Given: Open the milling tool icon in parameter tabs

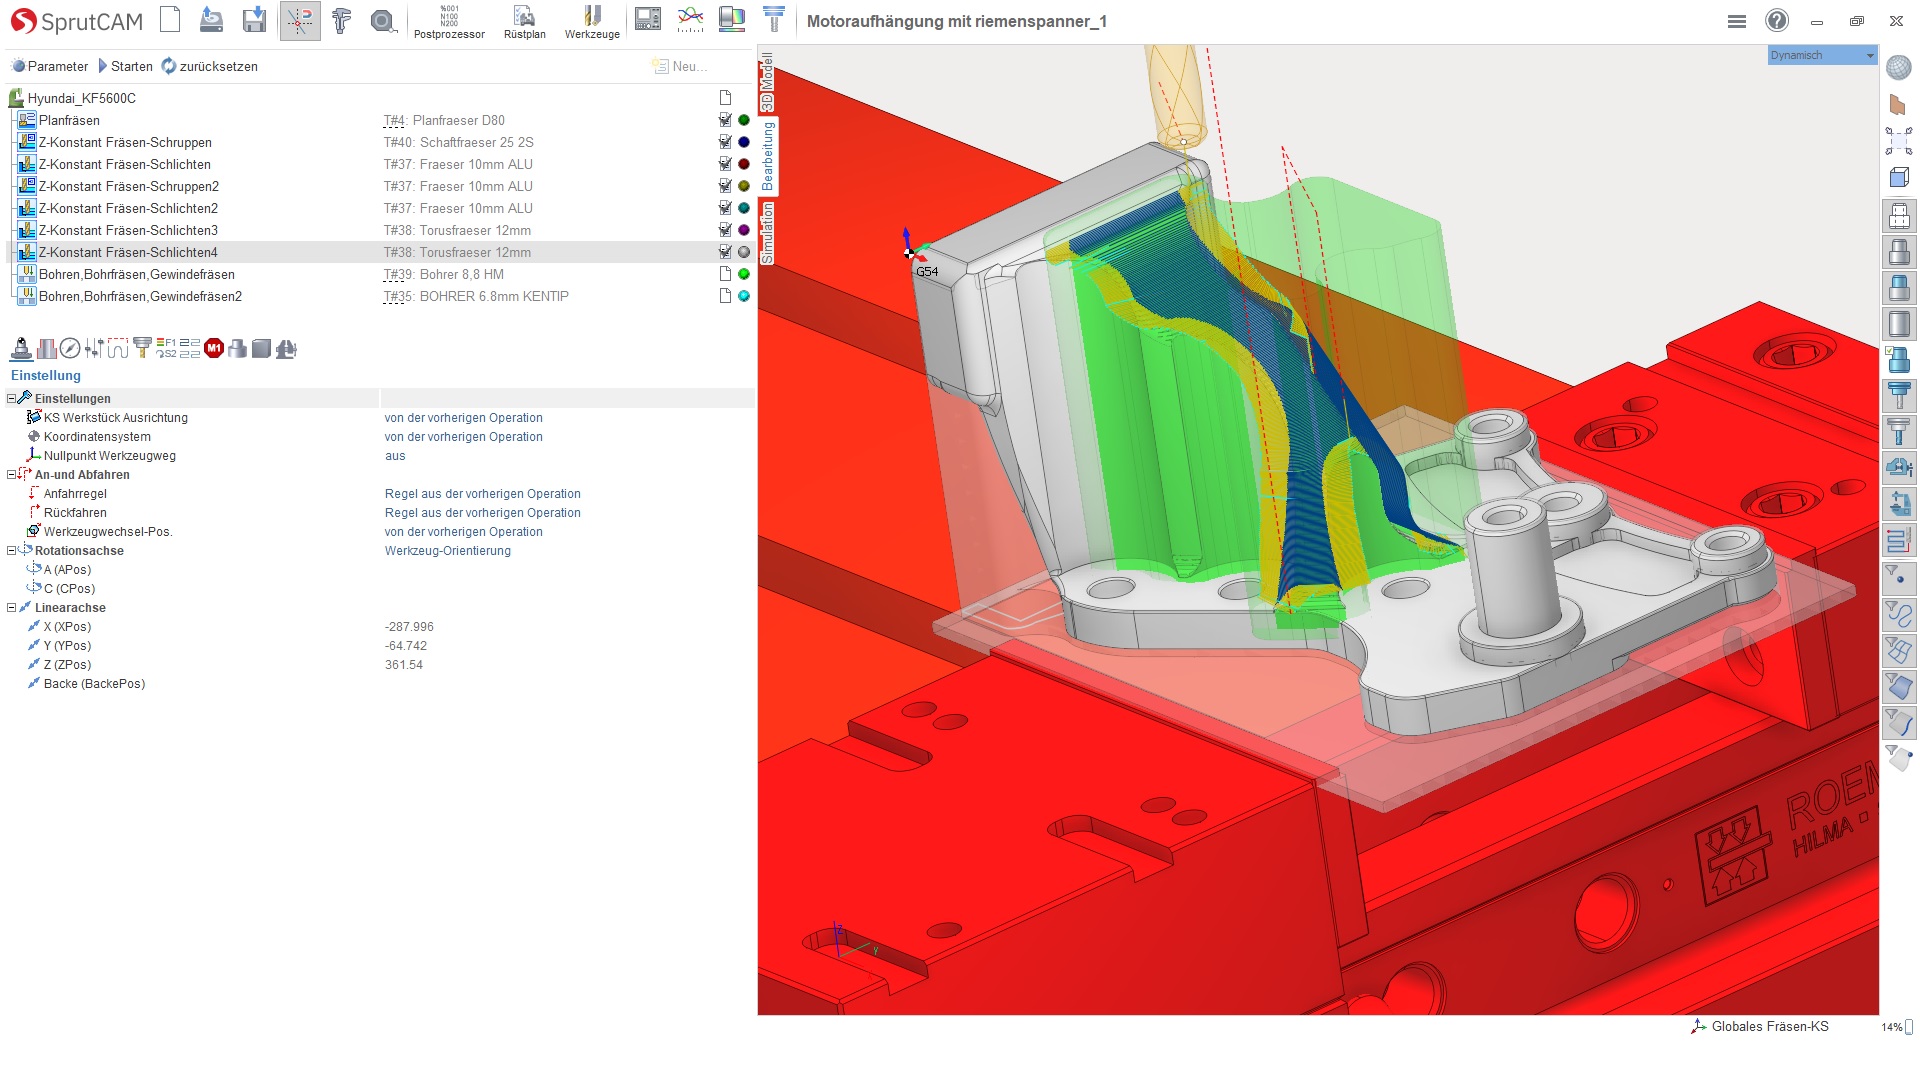Looking at the screenshot, I should click(142, 348).
